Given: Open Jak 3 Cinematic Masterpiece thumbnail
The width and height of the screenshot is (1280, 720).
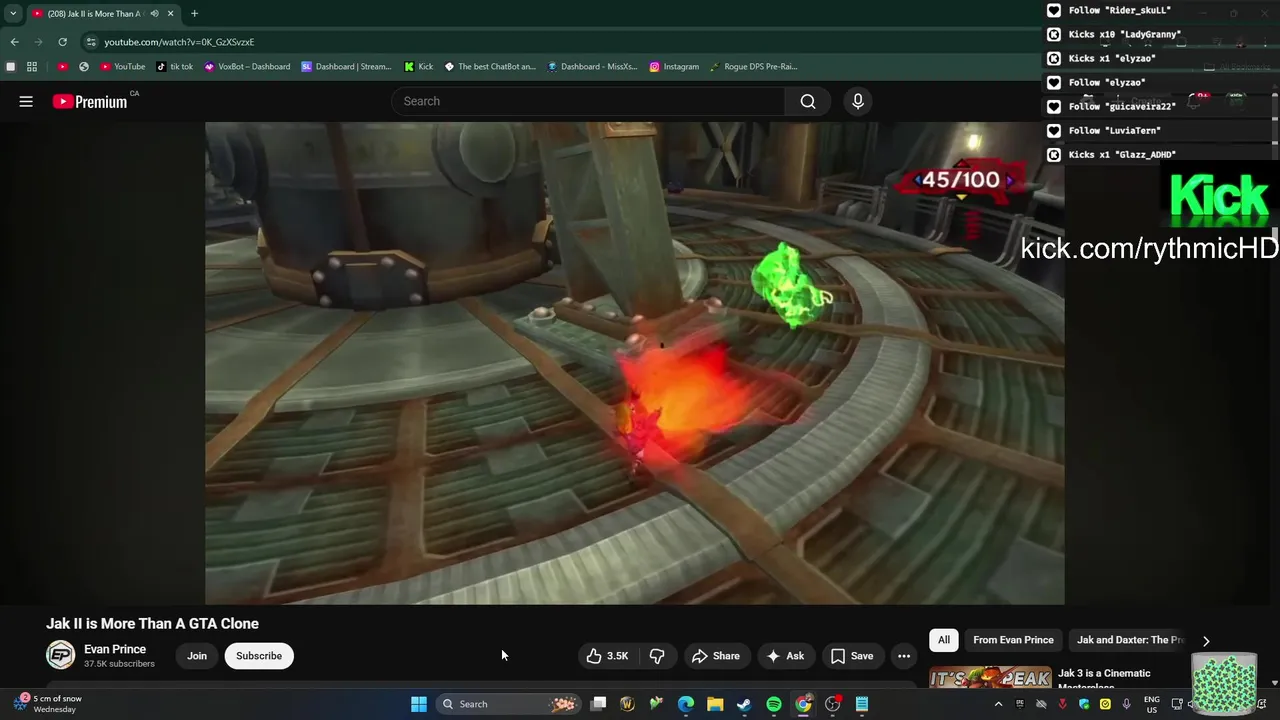Looking at the screenshot, I should click(x=990, y=677).
